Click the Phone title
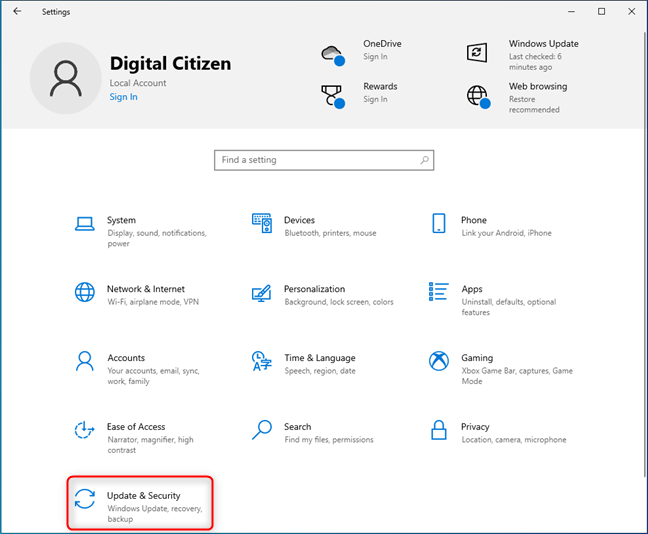The height and width of the screenshot is (534, 648). tap(474, 220)
